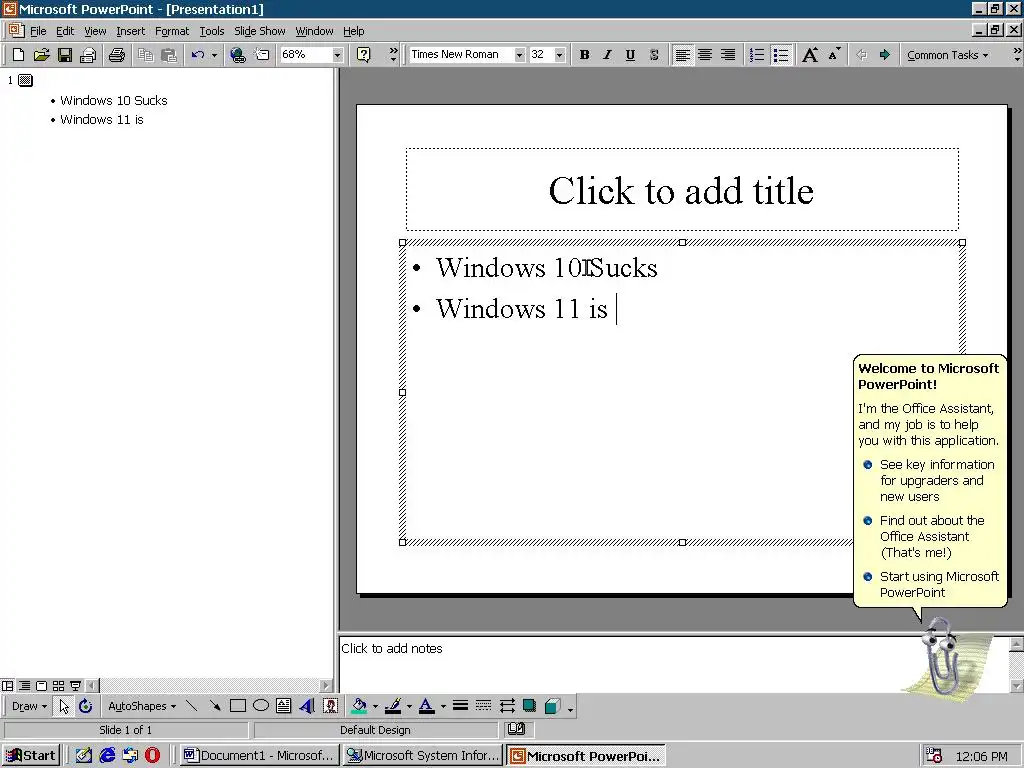
Task: Decrease font size with small A icon
Action: [834, 55]
